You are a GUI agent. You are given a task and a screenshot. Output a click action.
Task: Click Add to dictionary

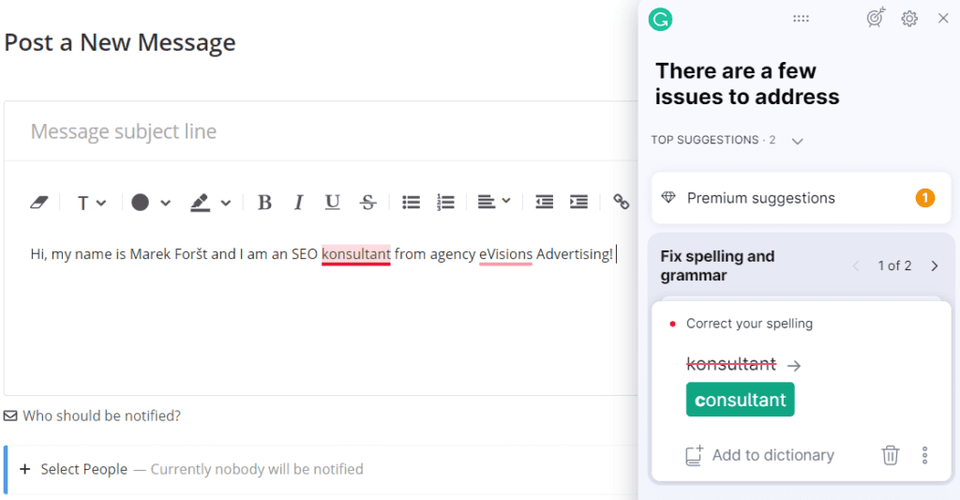(760, 455)
